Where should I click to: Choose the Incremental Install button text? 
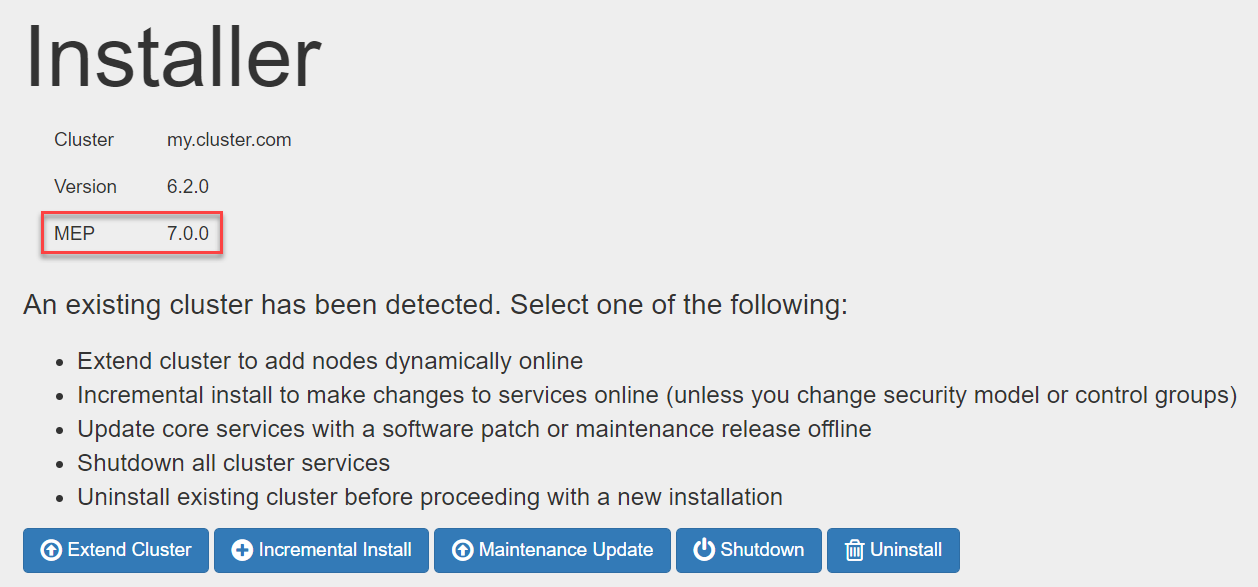(335, 550)
